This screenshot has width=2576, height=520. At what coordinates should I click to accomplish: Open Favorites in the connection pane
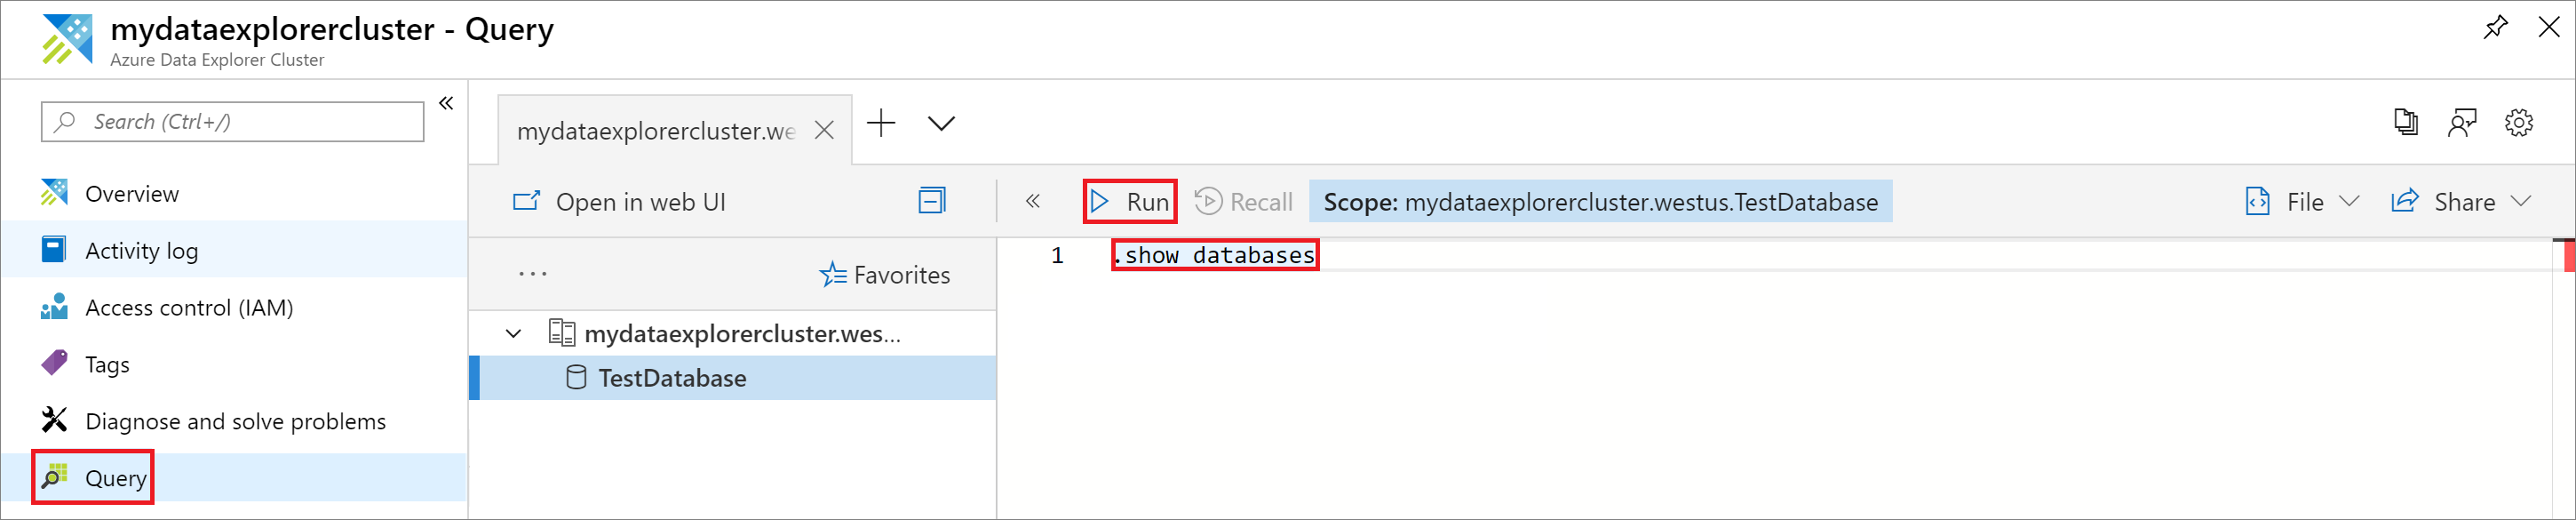point(884,275)
